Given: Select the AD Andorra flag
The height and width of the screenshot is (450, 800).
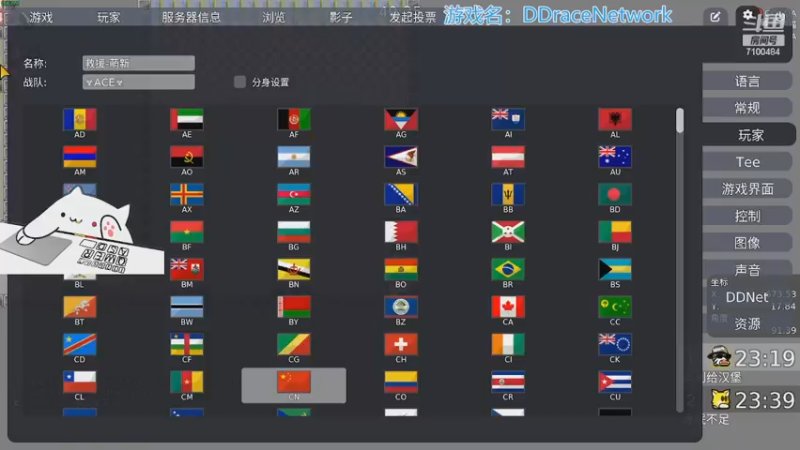Looking at the screenshot, I should pyautogui.click(x=80, y=120).
